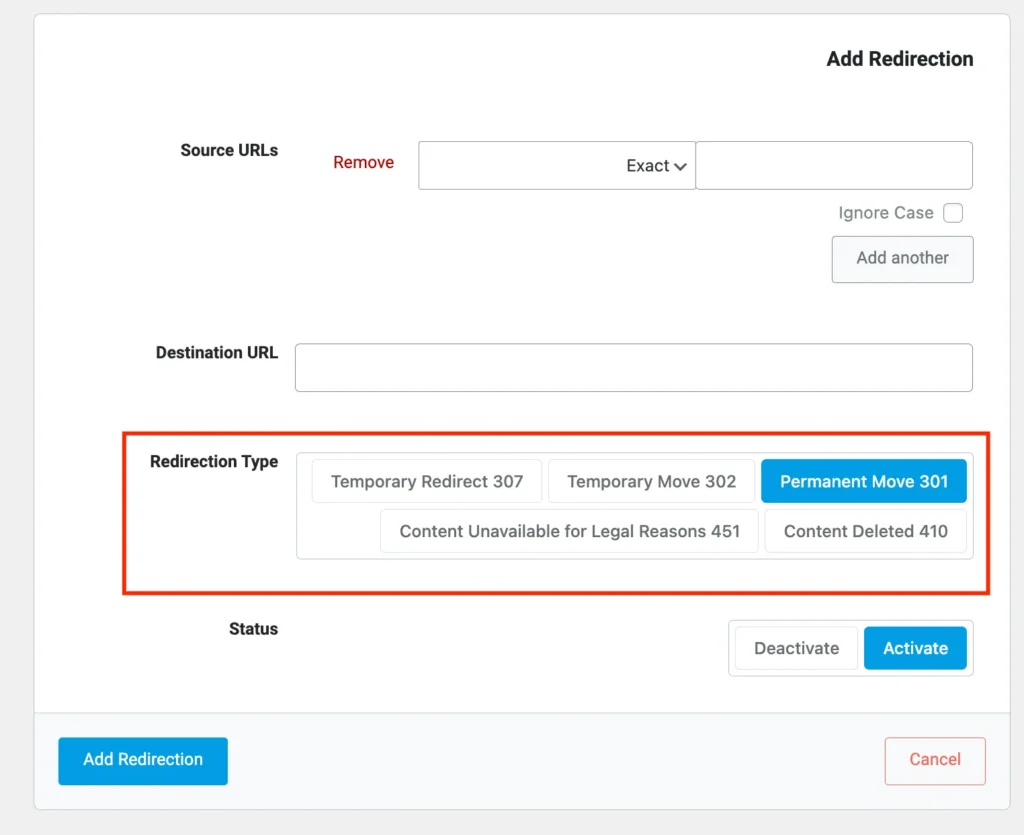This screenshot has width=1024, height=835.
Task: Remove the source URL entry
Action: pos(363,162)
